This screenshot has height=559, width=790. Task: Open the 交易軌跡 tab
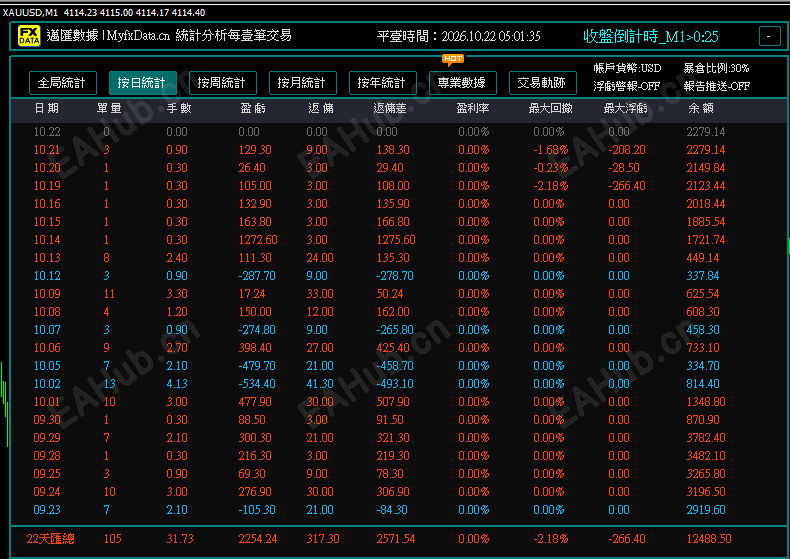[x=543, y=83]
